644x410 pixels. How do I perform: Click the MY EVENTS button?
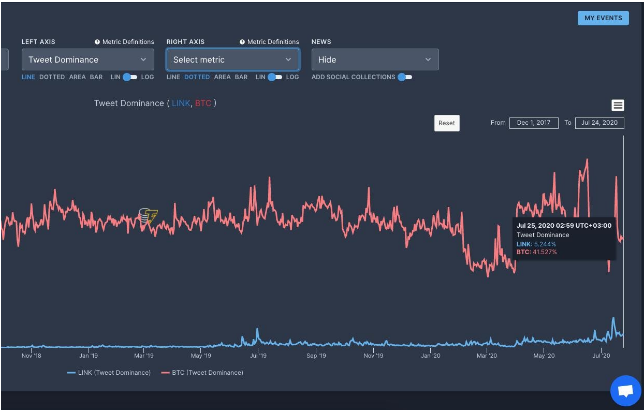pyautogui.click(x=603, y=18)
